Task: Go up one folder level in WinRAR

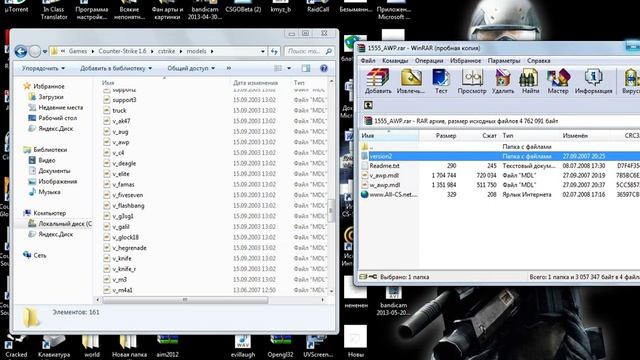Action: coord(368,105)
